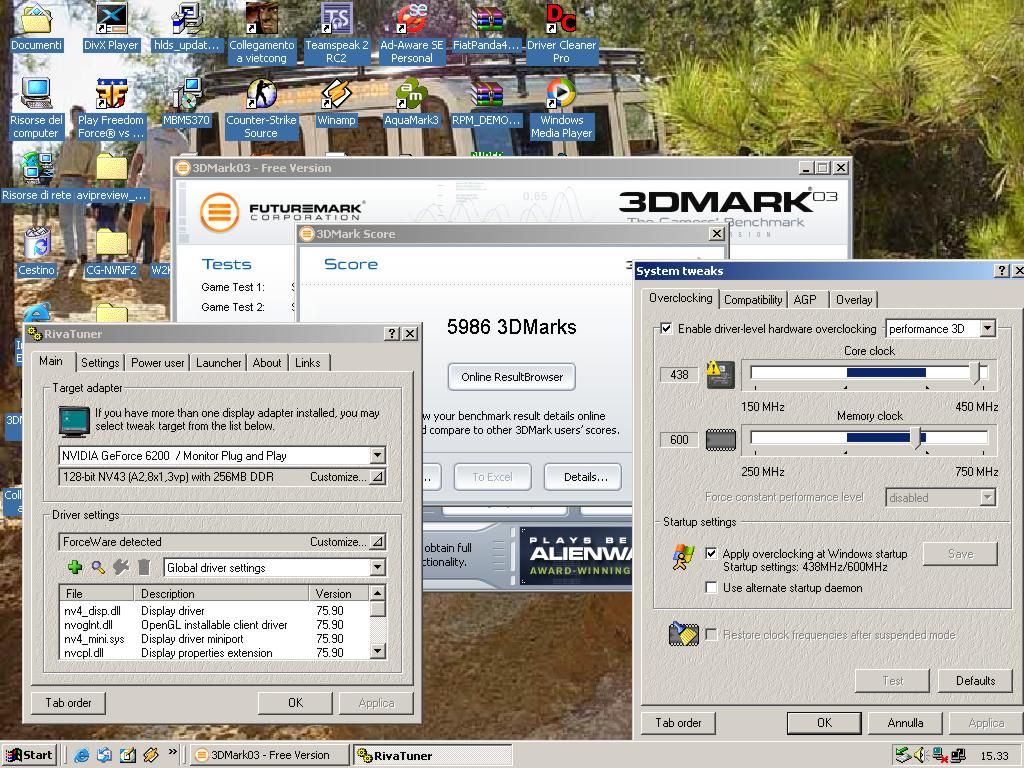
Task: Open the Links tab in RivaTuner
Action: [x=308, y=362]
